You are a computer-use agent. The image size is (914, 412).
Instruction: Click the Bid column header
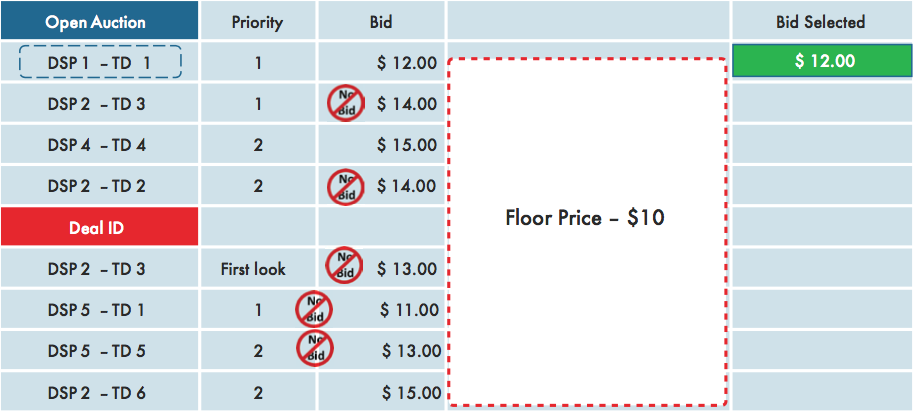(x=381, y=22)
